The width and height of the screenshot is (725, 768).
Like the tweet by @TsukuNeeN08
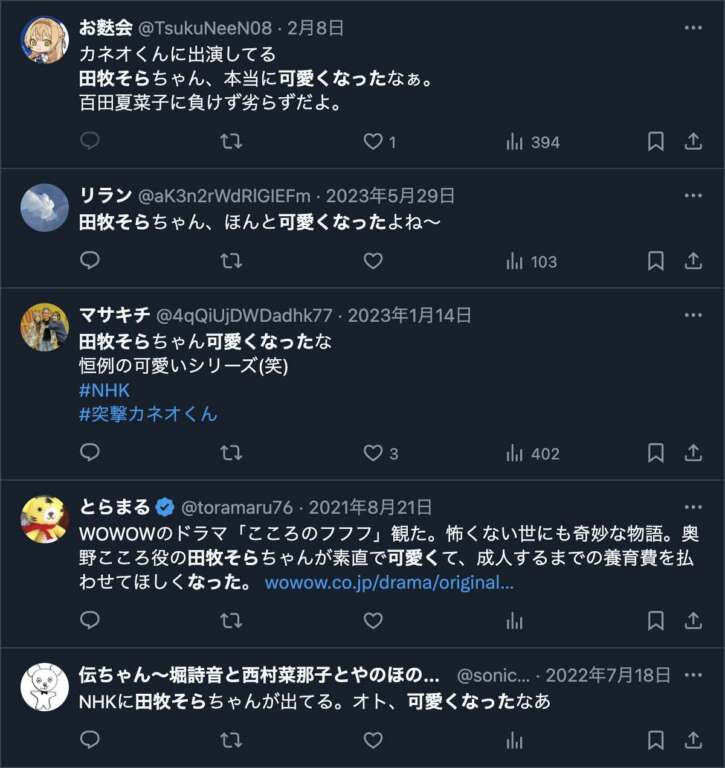point(373,142)
